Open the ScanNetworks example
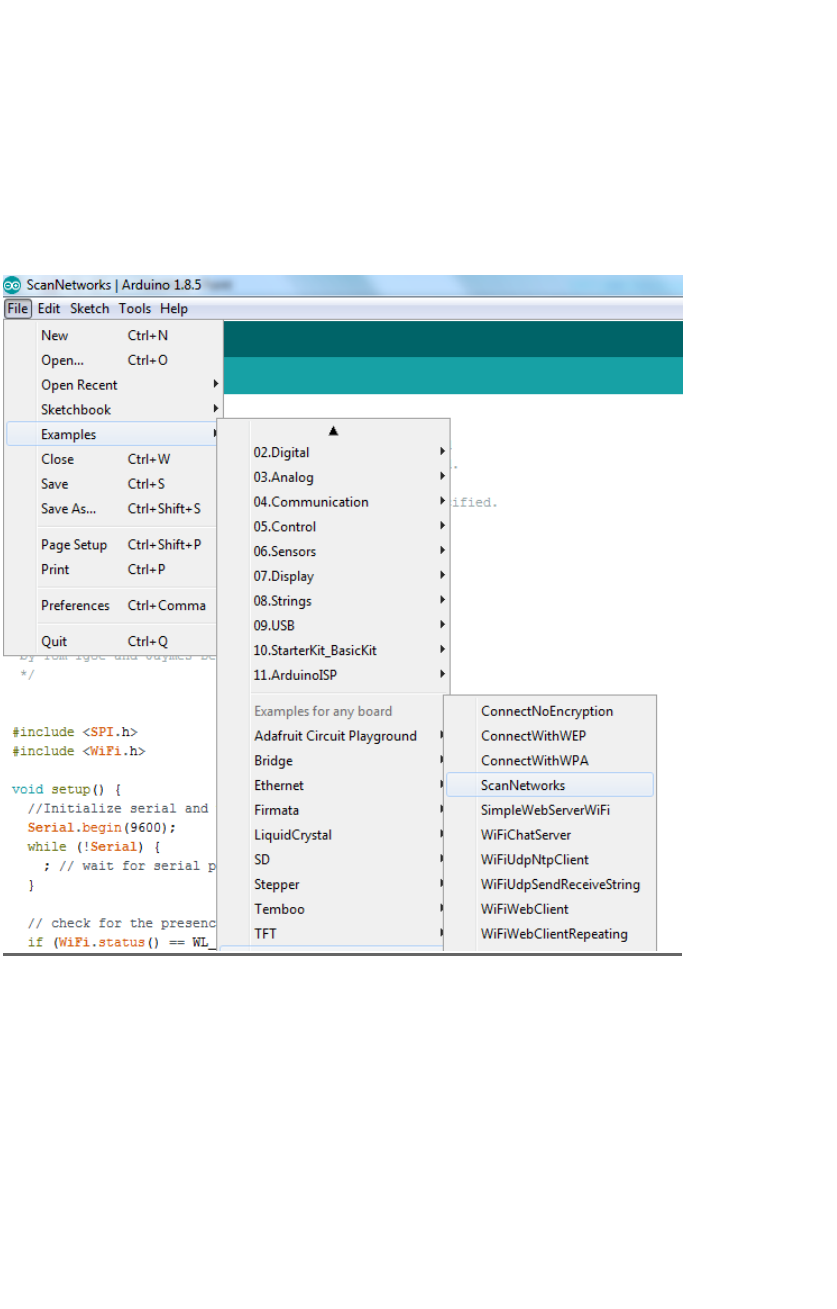Image resolution: width=837 pixels, height=1309 pixels. coord(550,786)
